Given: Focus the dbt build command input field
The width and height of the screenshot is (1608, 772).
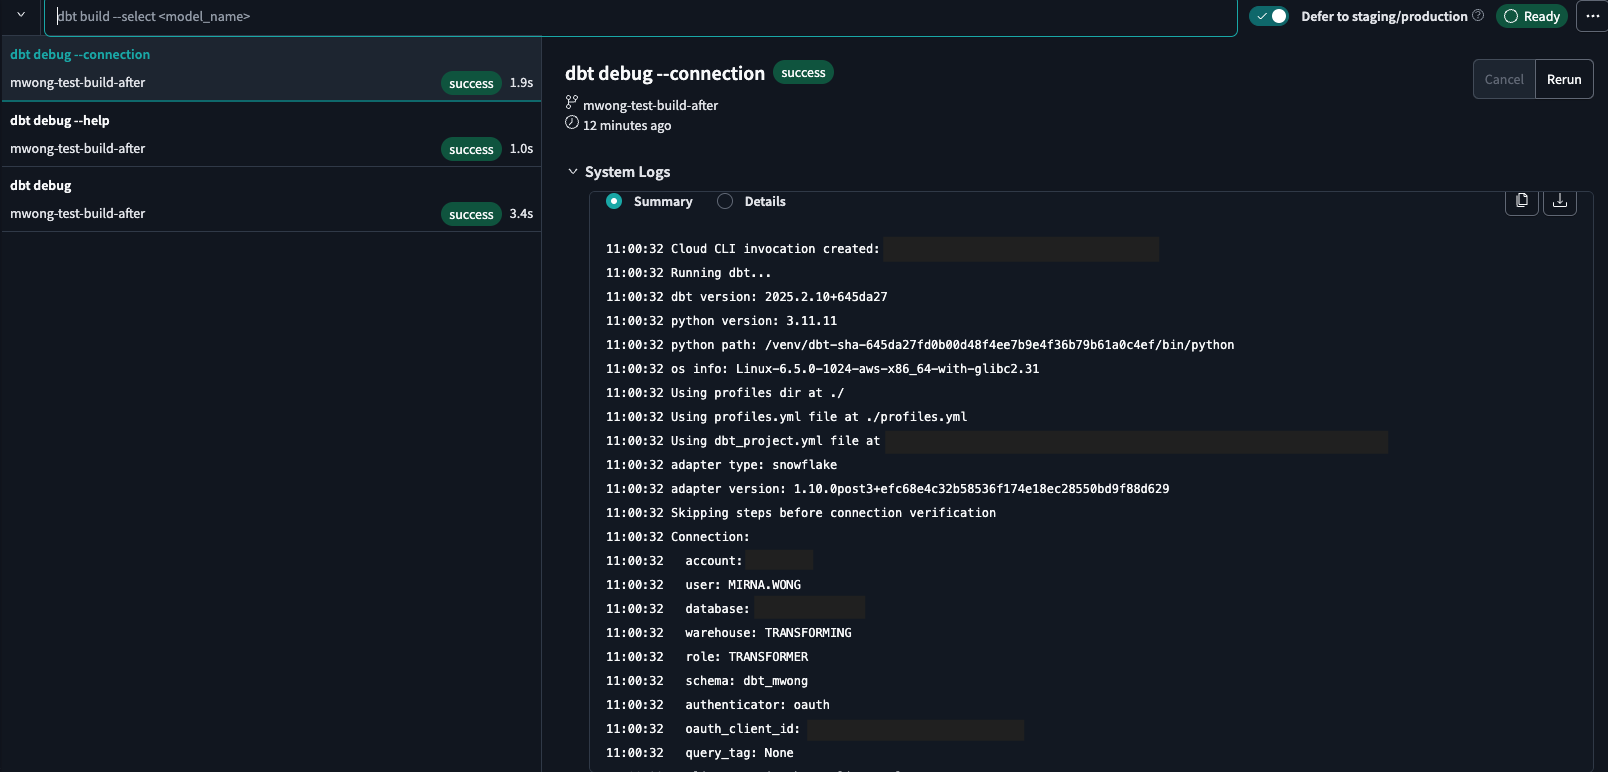Looking at the screenshot, I should point(640,17).
